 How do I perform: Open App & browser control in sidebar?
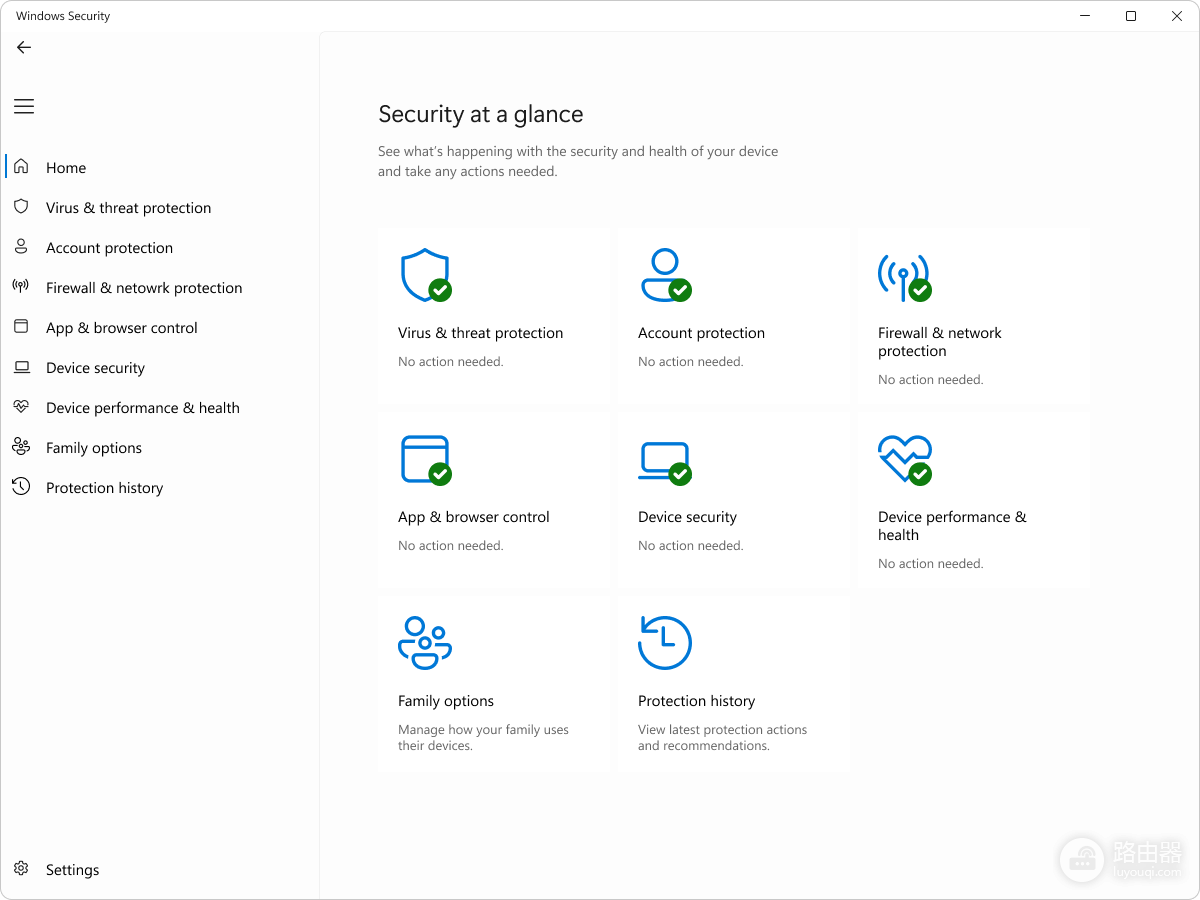122,328
